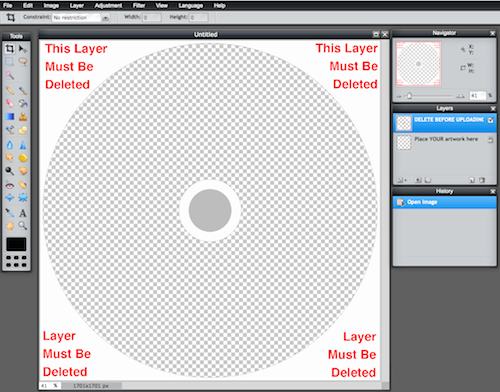The width and height of the screenshot is (500, 392).
Task: Select the Gradient tool
Action: coord(10,116)
